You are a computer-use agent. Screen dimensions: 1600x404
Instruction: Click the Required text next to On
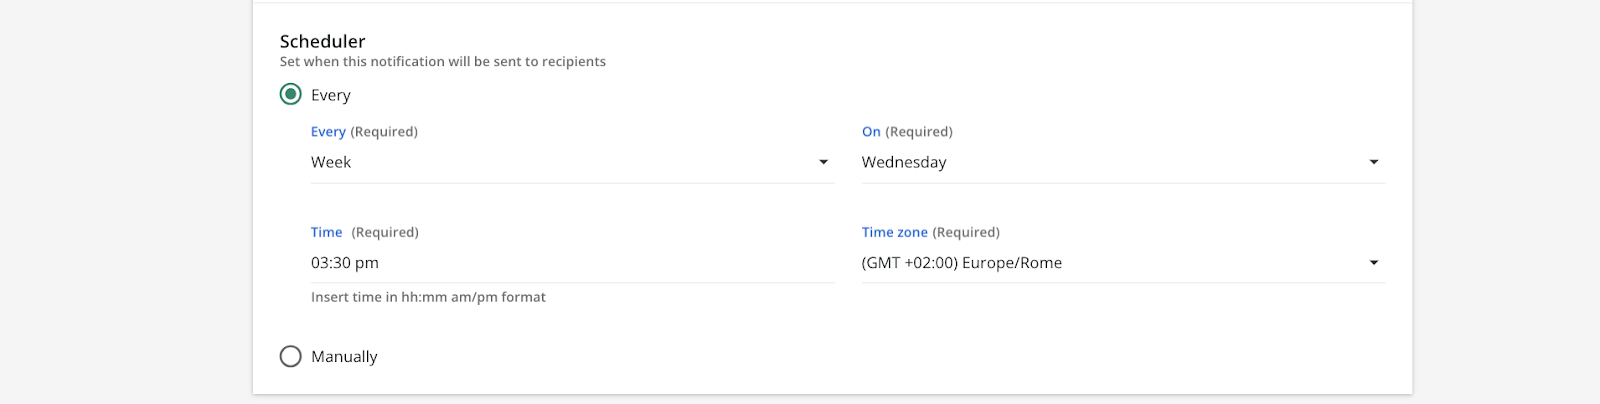tap(919, 132)
